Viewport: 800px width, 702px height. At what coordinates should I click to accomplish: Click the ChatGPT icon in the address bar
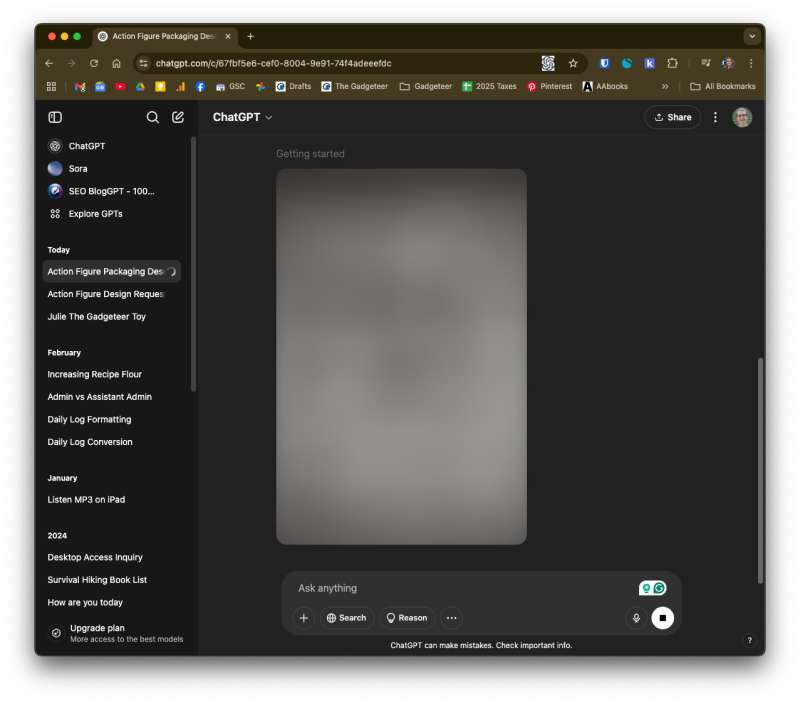pos(548,63)
